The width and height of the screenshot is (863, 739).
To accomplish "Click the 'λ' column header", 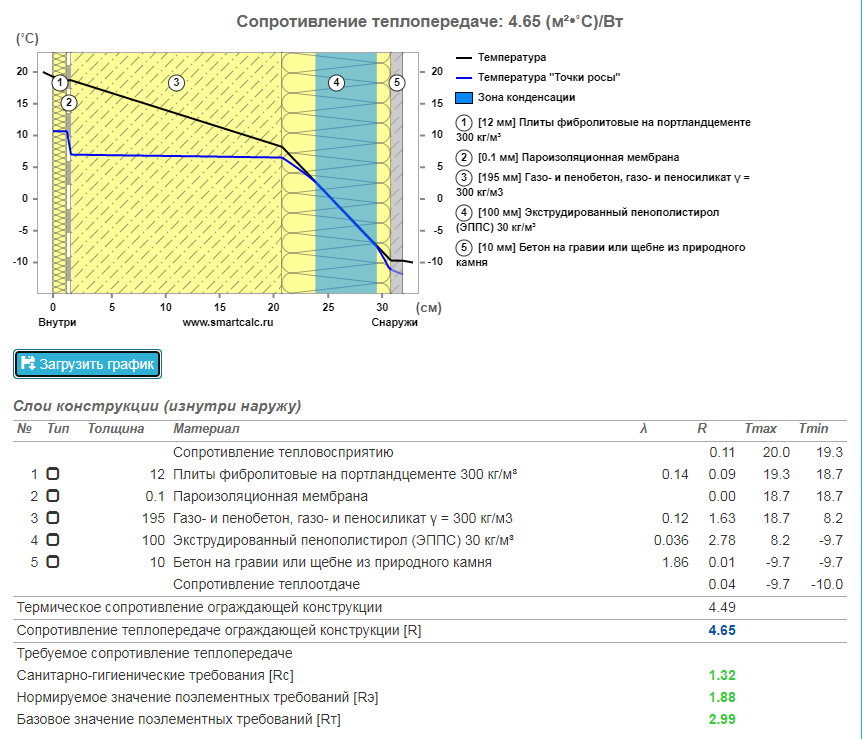I will click(x=643, y=429).
